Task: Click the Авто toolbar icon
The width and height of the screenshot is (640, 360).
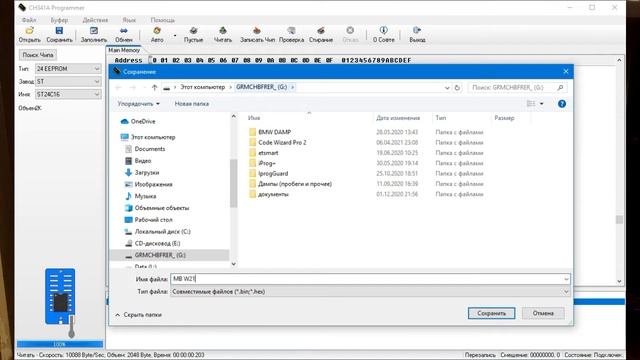Action: (x=157, y=35)
